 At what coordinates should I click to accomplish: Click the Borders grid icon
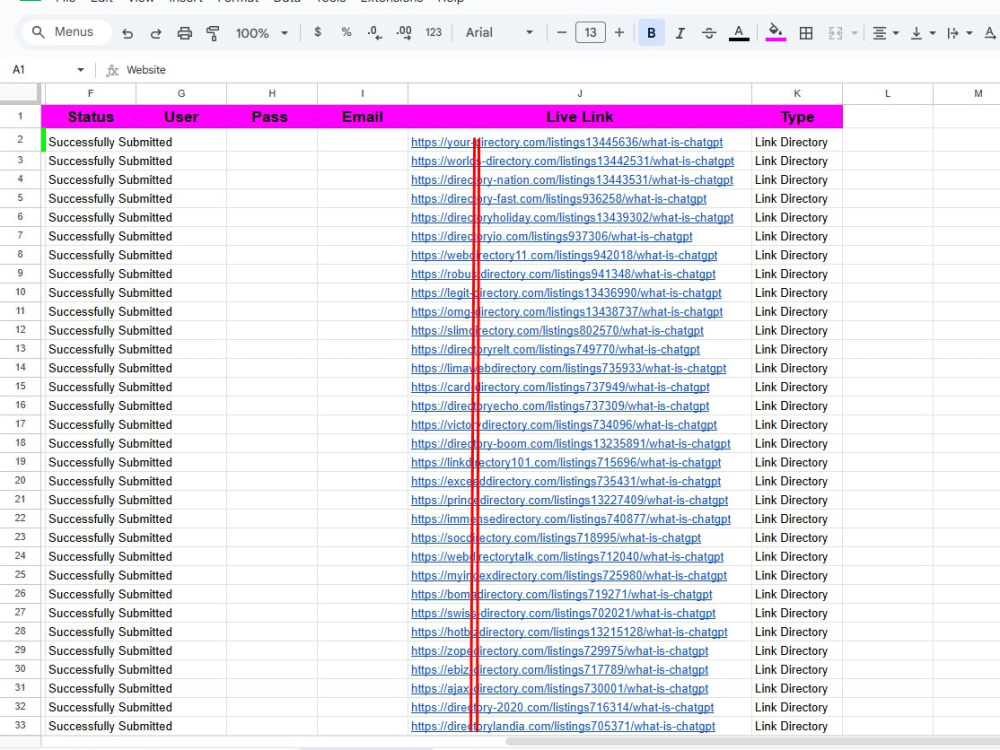806,33
